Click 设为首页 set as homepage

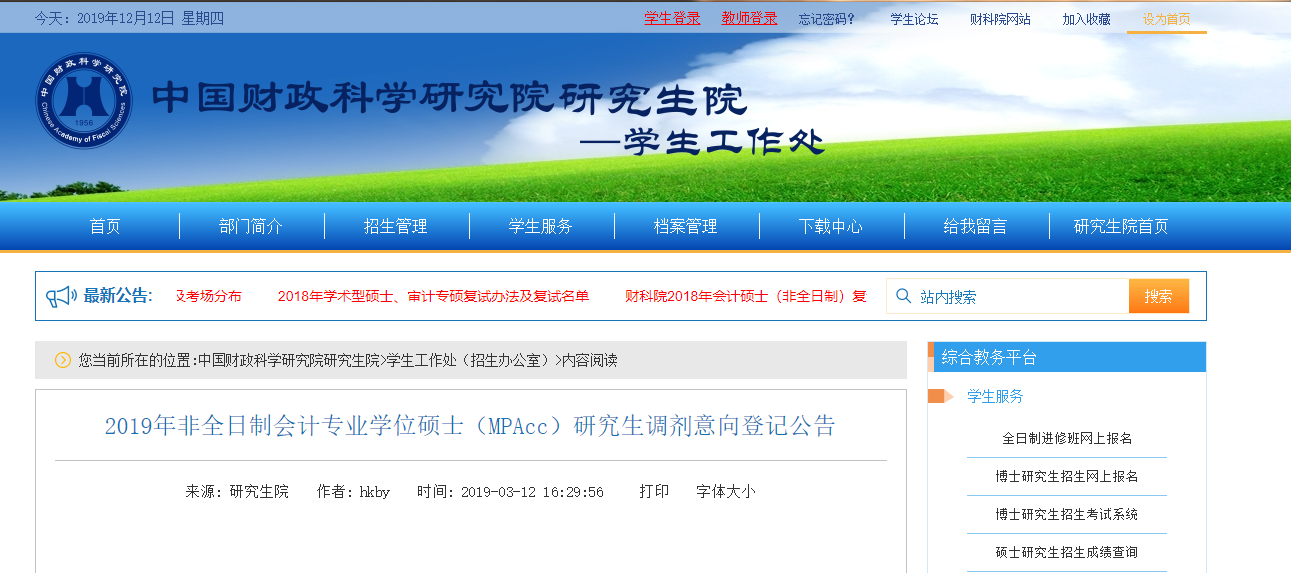coord(1166,19)
